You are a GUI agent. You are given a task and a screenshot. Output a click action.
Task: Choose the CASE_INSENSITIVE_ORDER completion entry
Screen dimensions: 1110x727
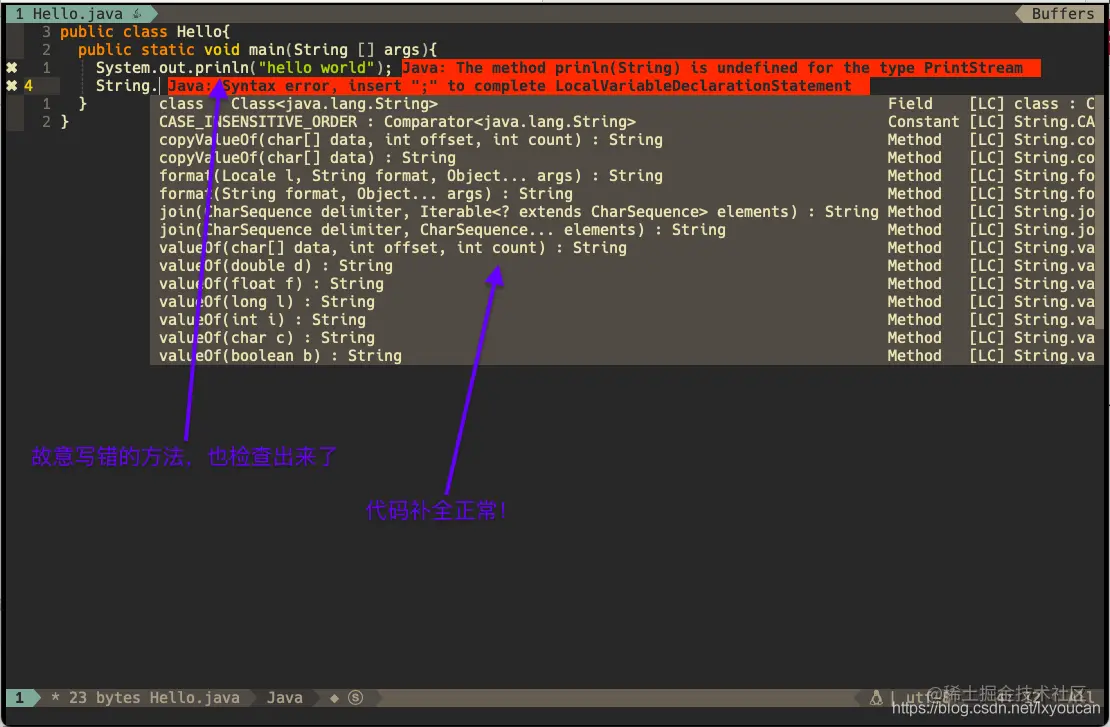(397, 122)
